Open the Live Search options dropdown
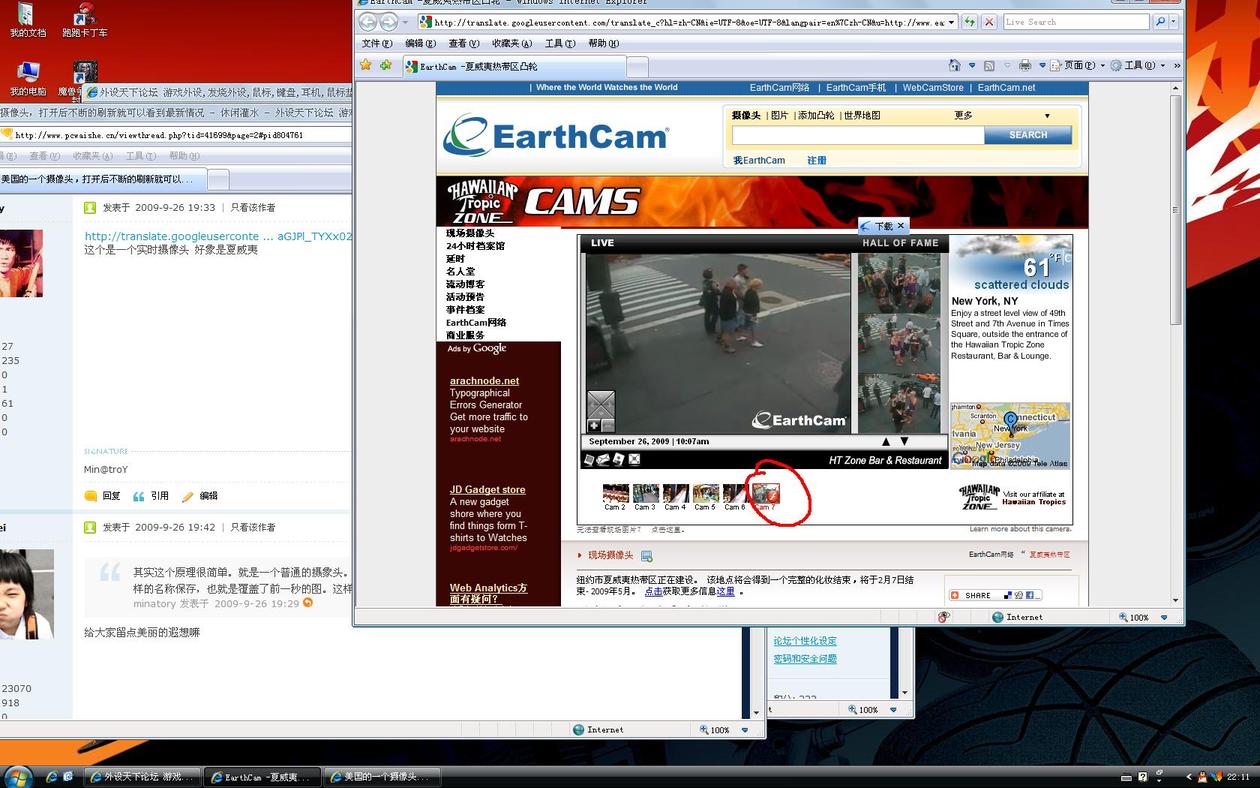 (x=1175, y=22)
